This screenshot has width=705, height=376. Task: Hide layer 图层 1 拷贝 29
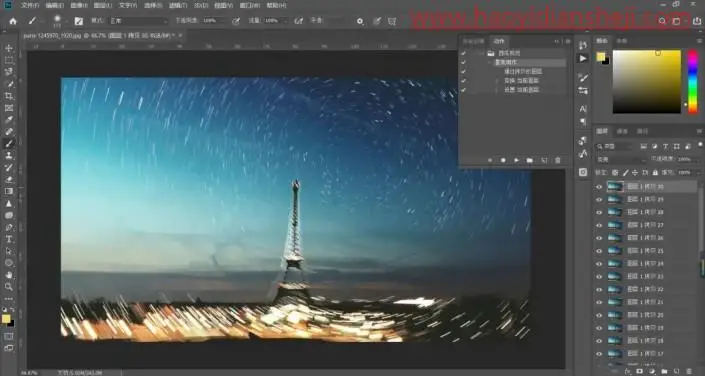(599, 199)
